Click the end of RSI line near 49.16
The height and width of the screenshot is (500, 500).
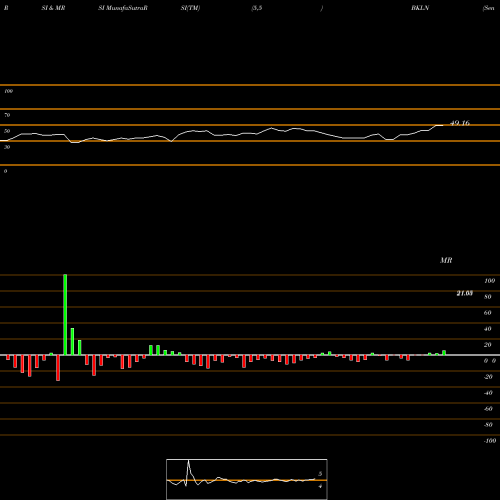pyautogui.click(x=442, y=125)
